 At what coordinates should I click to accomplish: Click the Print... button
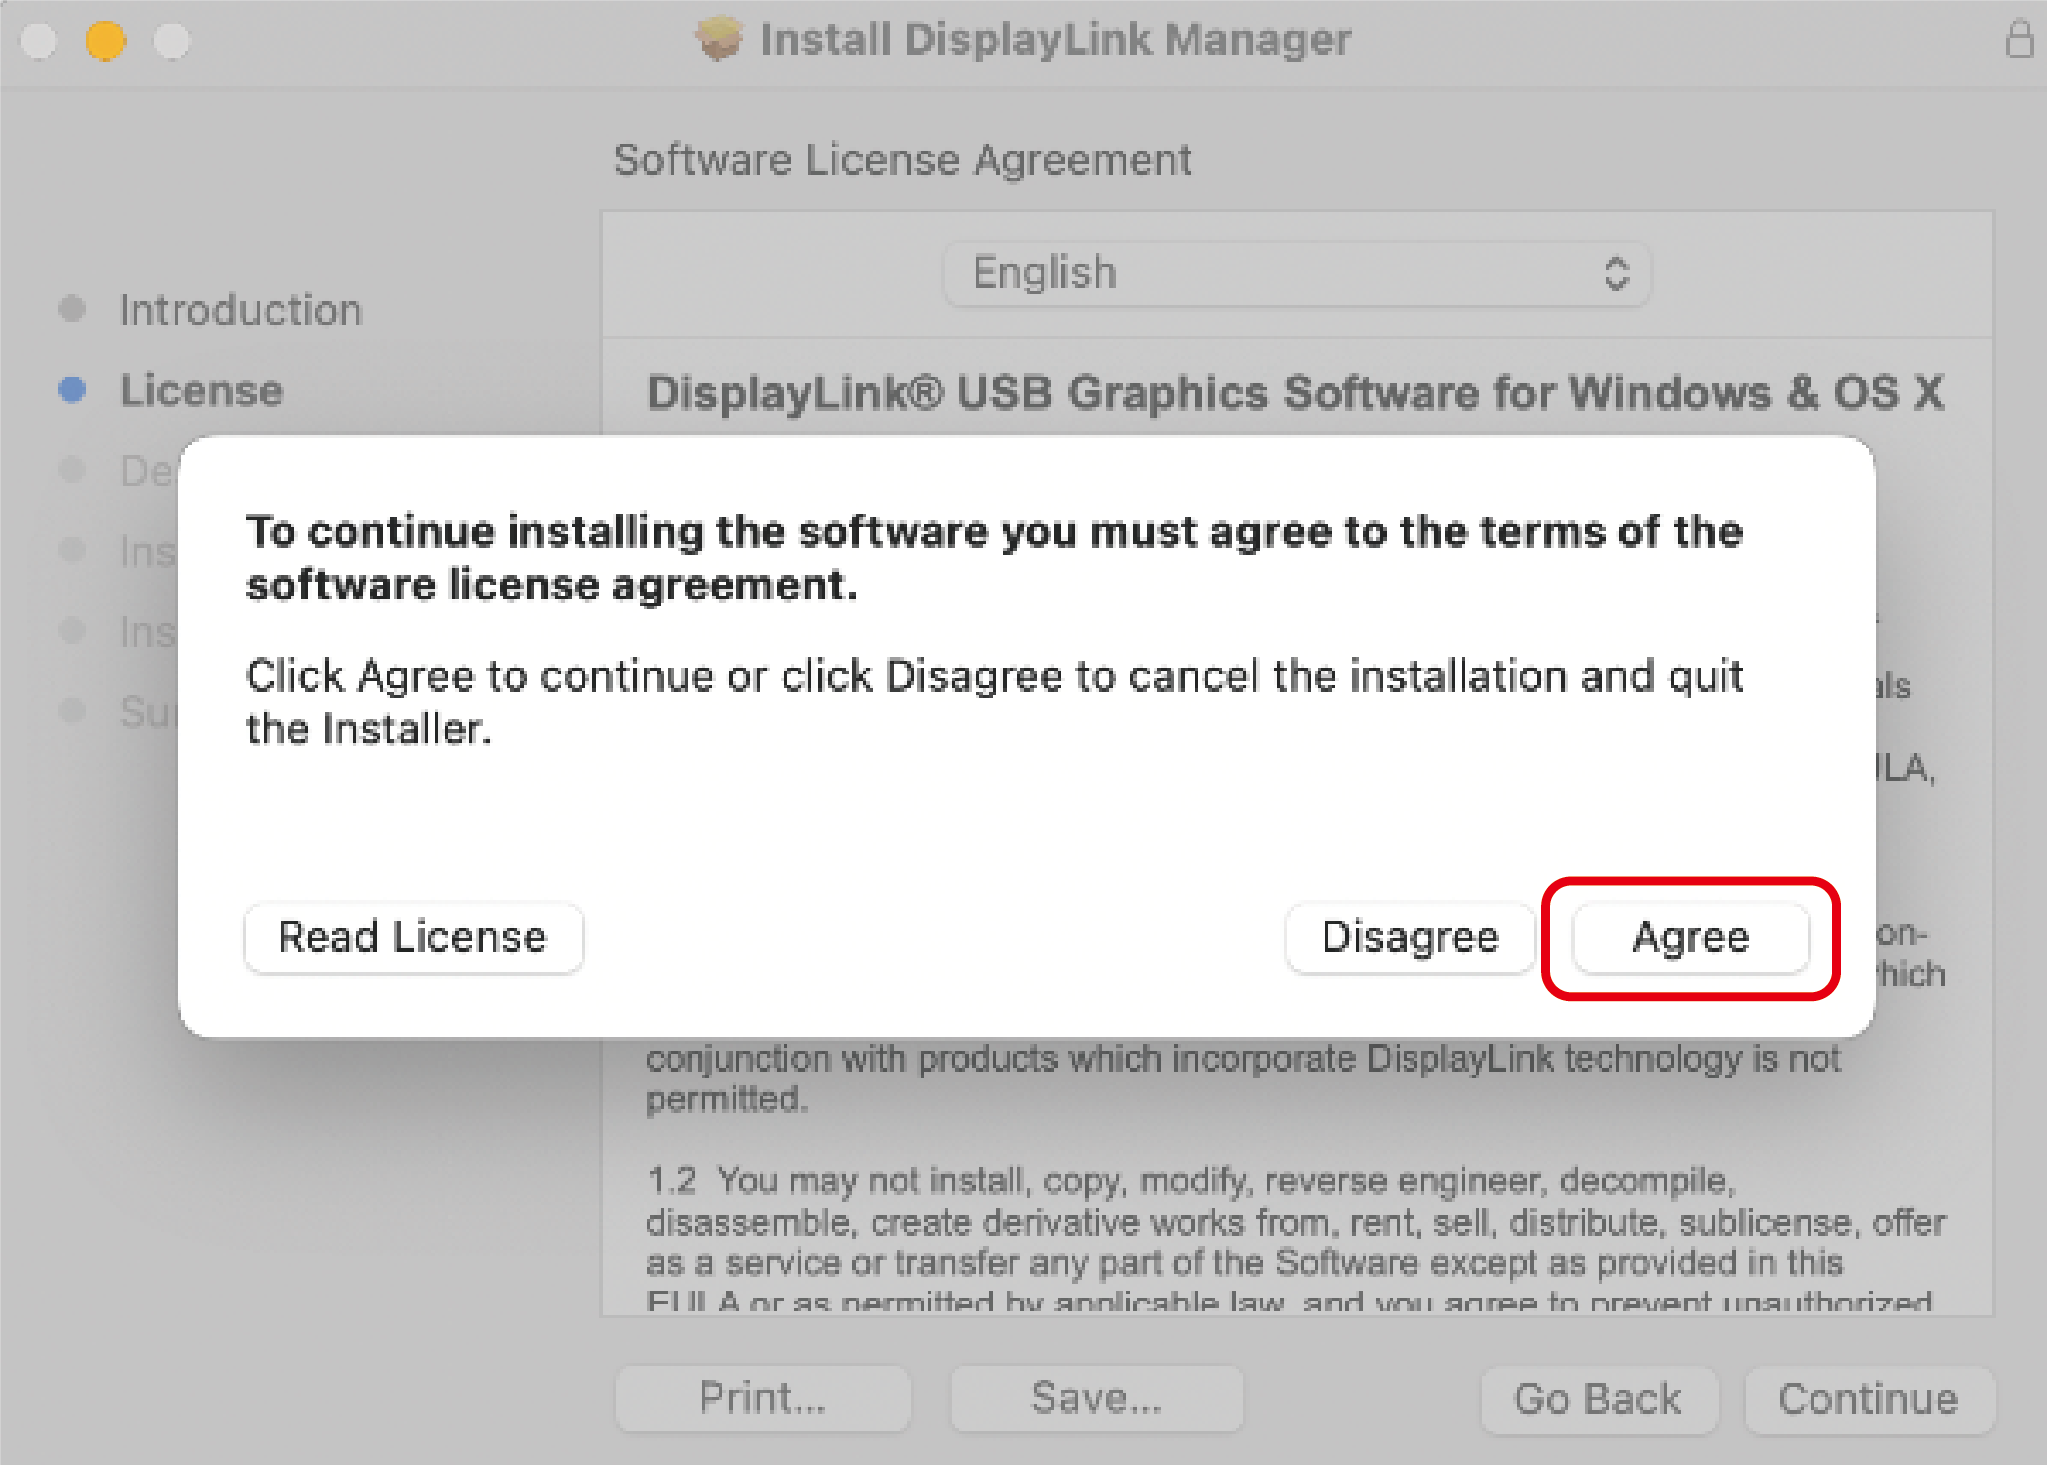763,1398
